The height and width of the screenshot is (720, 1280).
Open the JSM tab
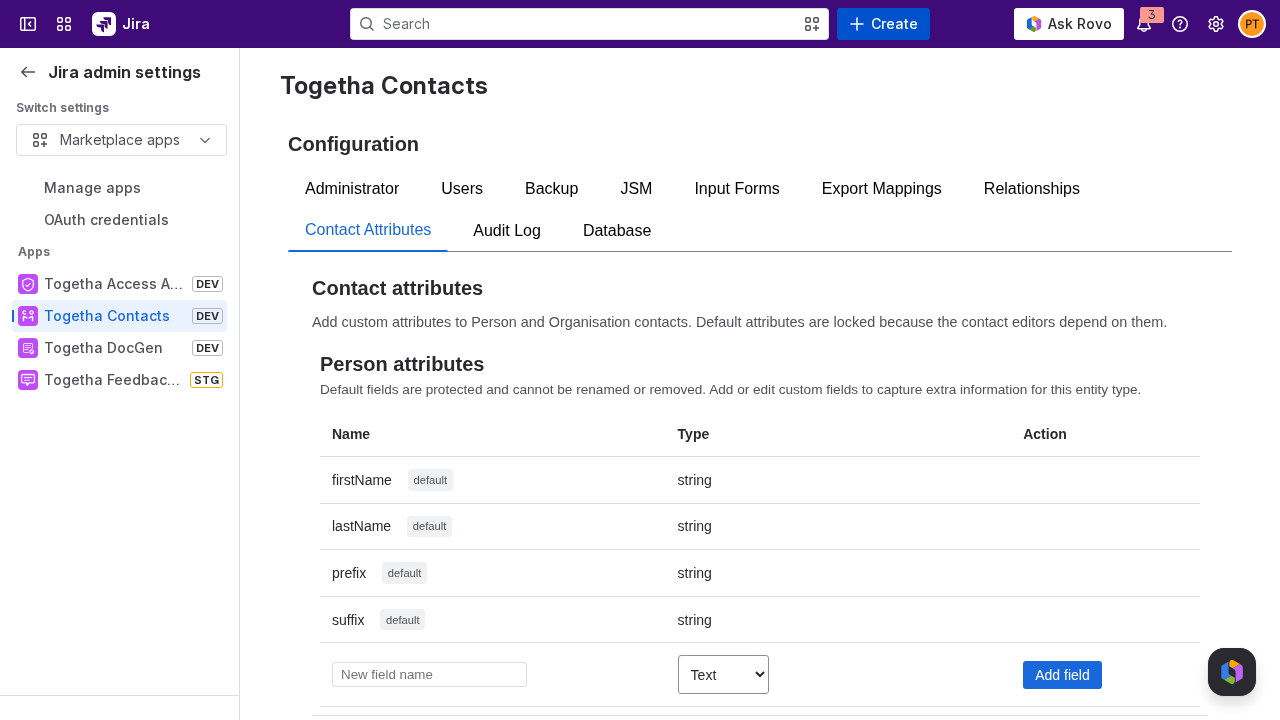(636, 188)
